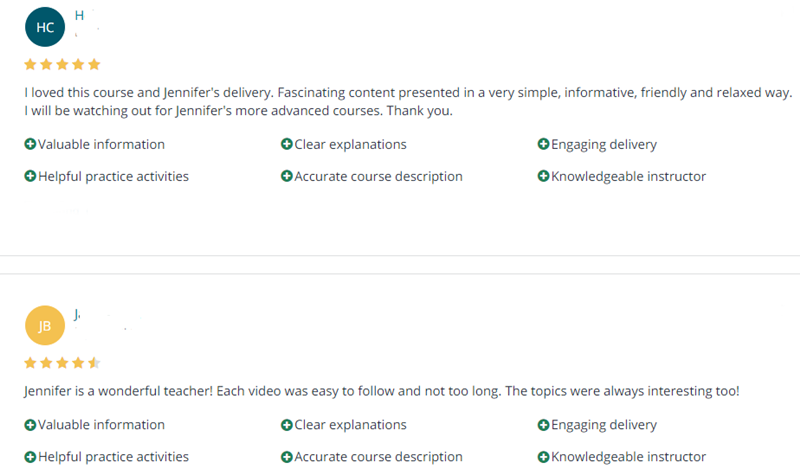The width and height of the screenshot is (800, 475).
Task: Select JB's Accurate course description tag
Action: [x=372, y=457]
